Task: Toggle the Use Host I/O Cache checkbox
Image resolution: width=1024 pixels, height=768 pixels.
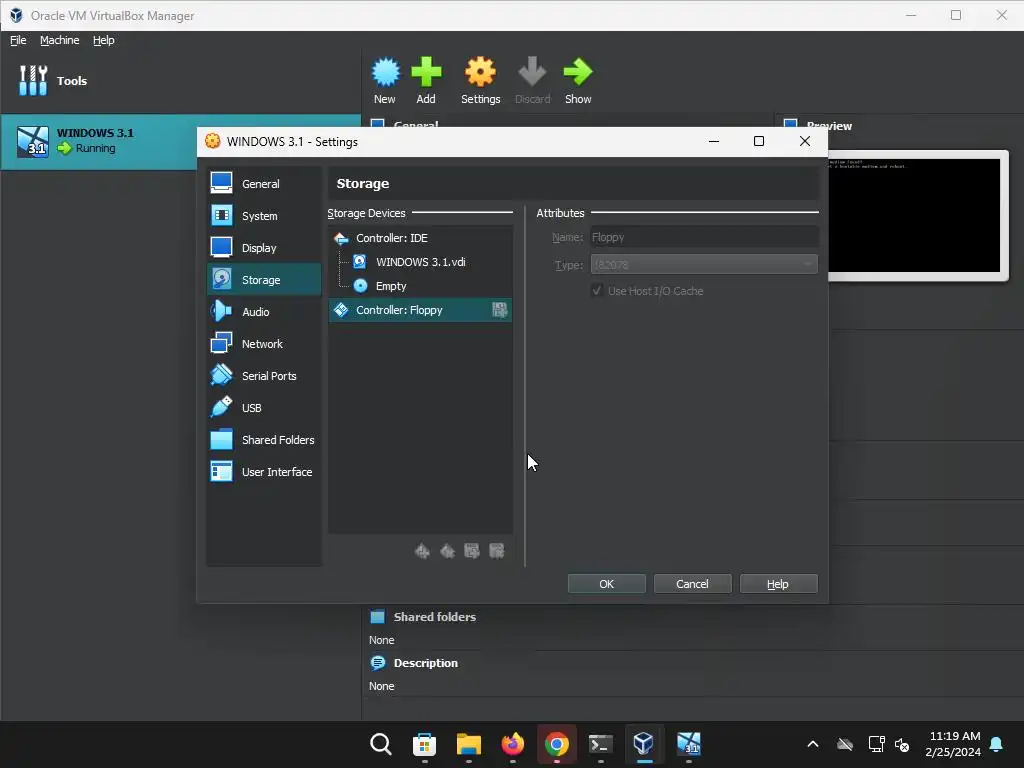Action: (x=596, y=291)
